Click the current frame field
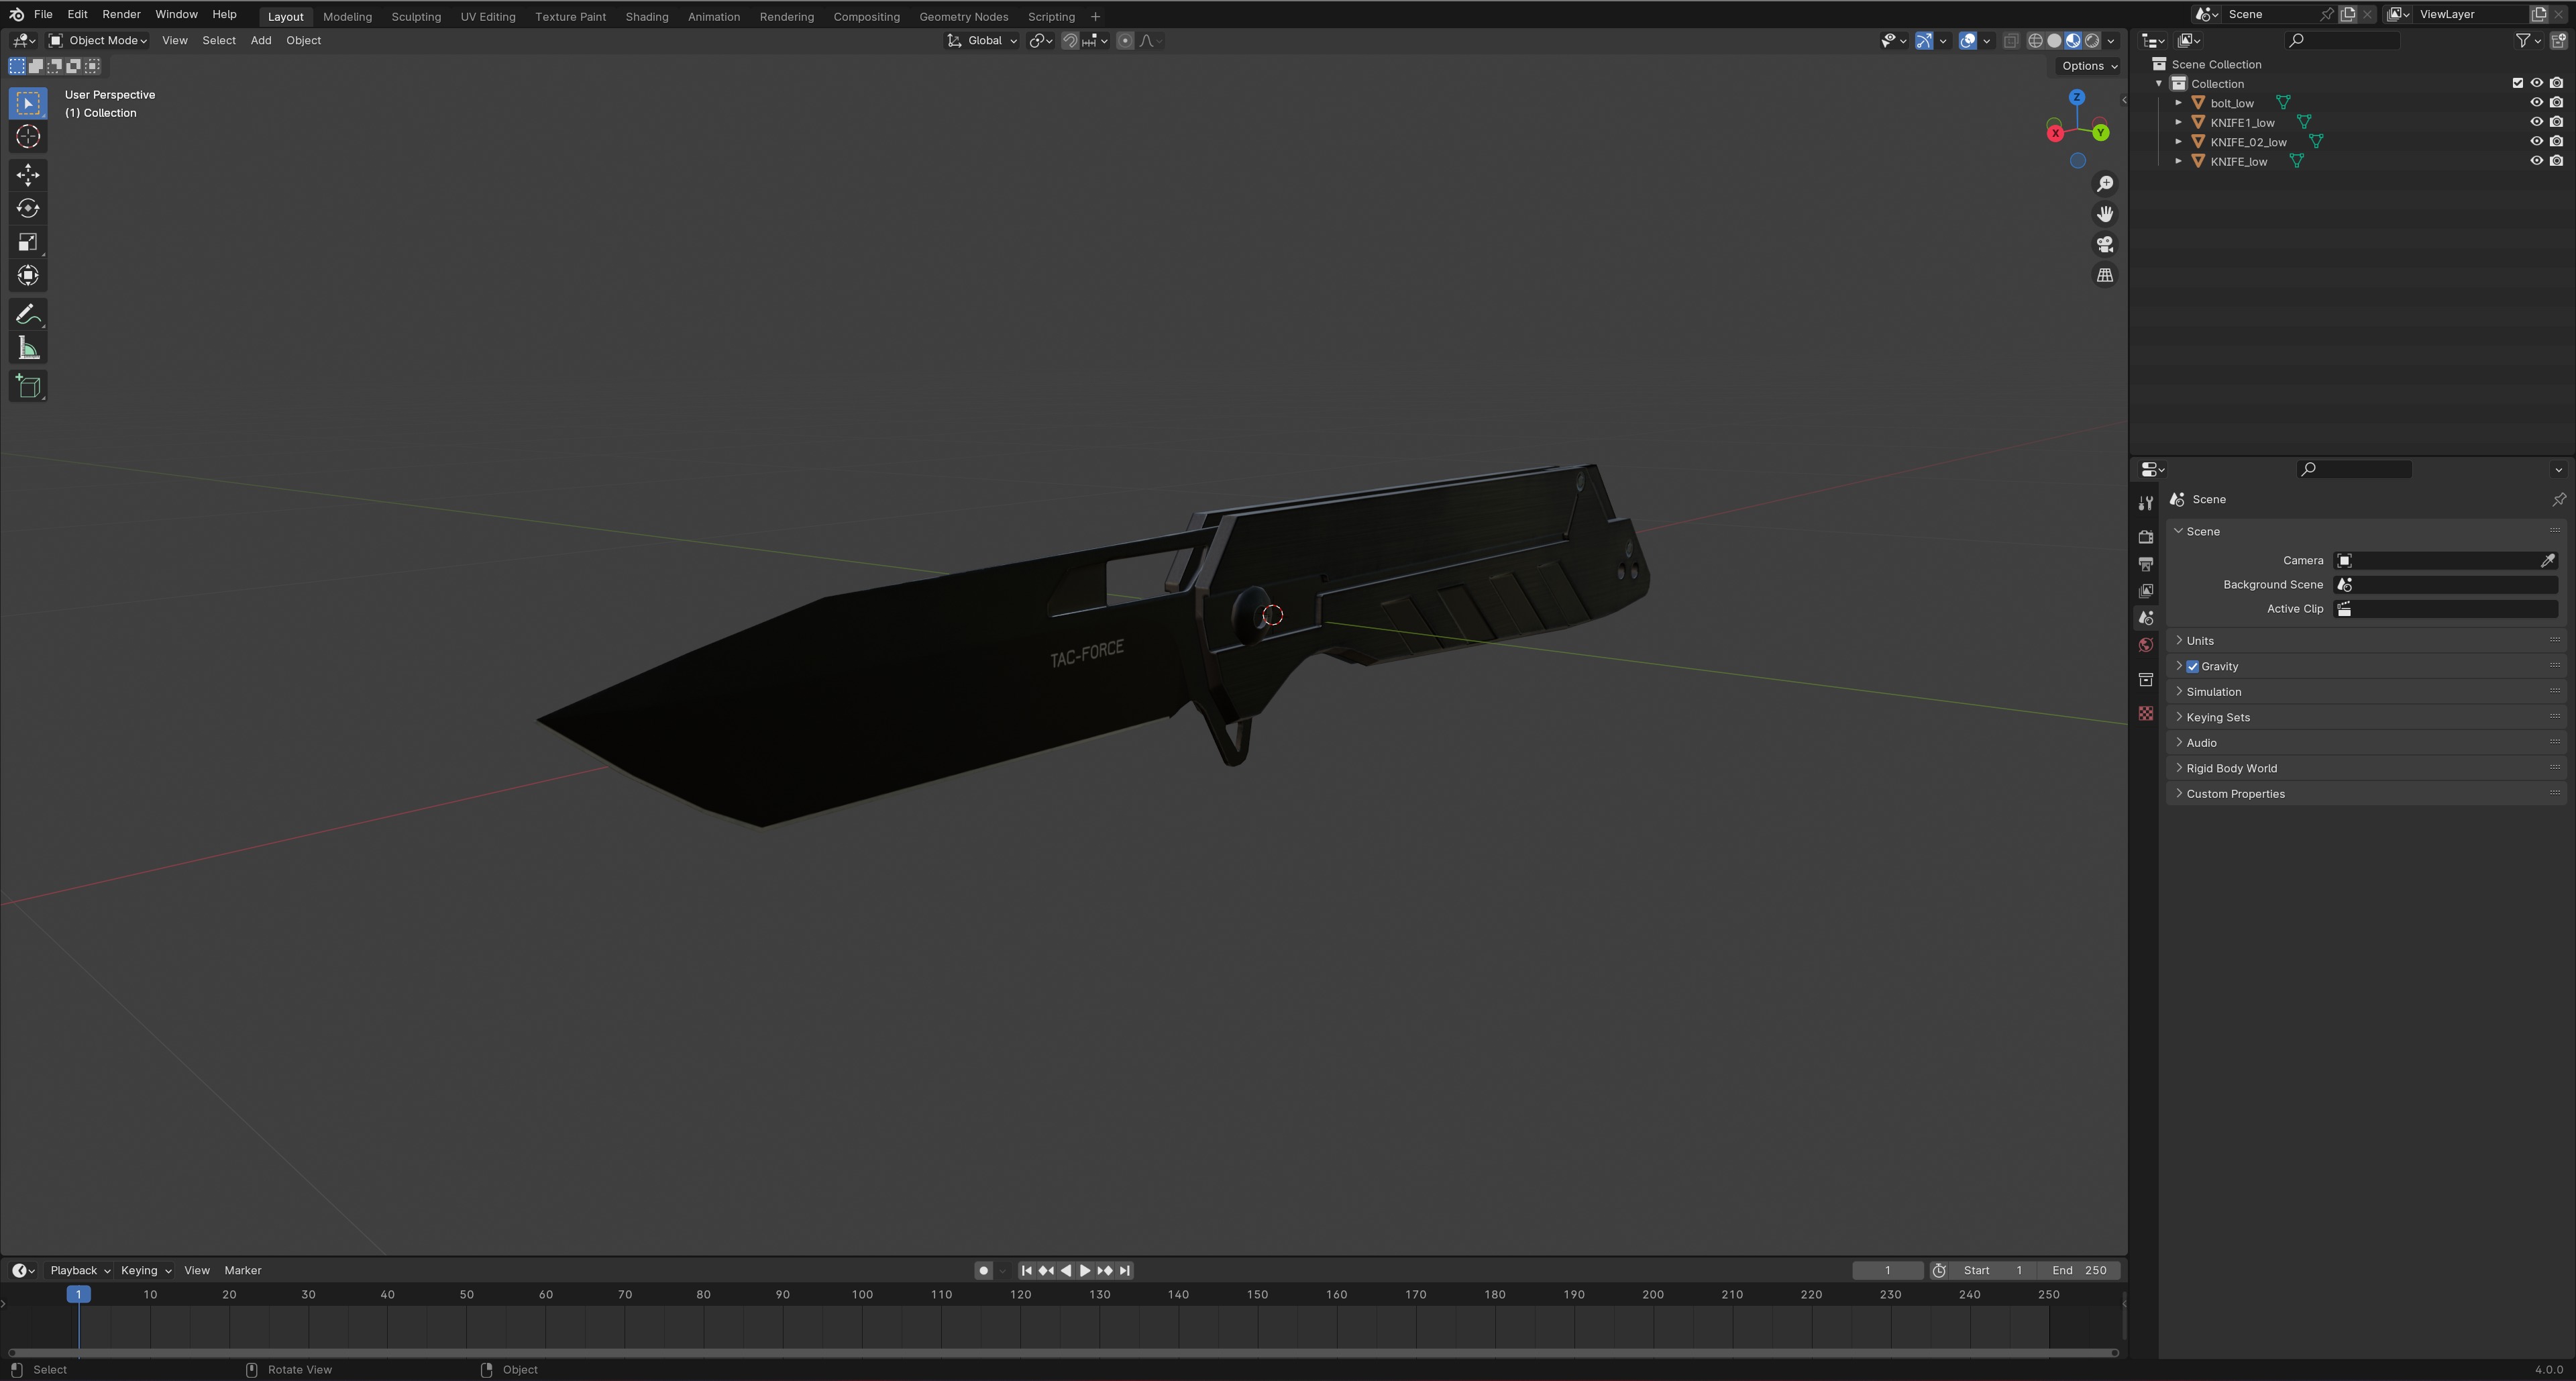 1887,1271
